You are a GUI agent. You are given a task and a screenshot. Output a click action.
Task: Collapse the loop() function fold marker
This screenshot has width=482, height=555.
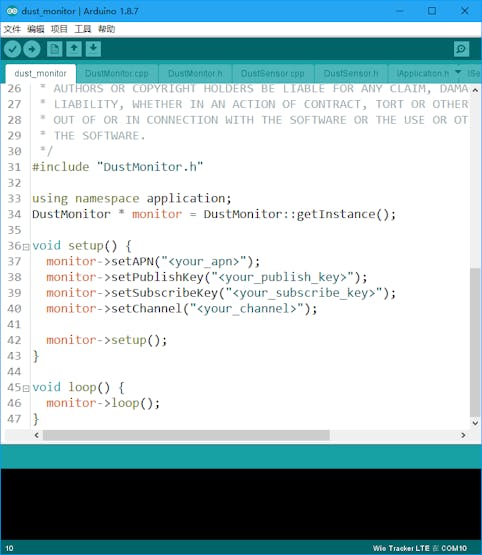click(x=26, y=388)
